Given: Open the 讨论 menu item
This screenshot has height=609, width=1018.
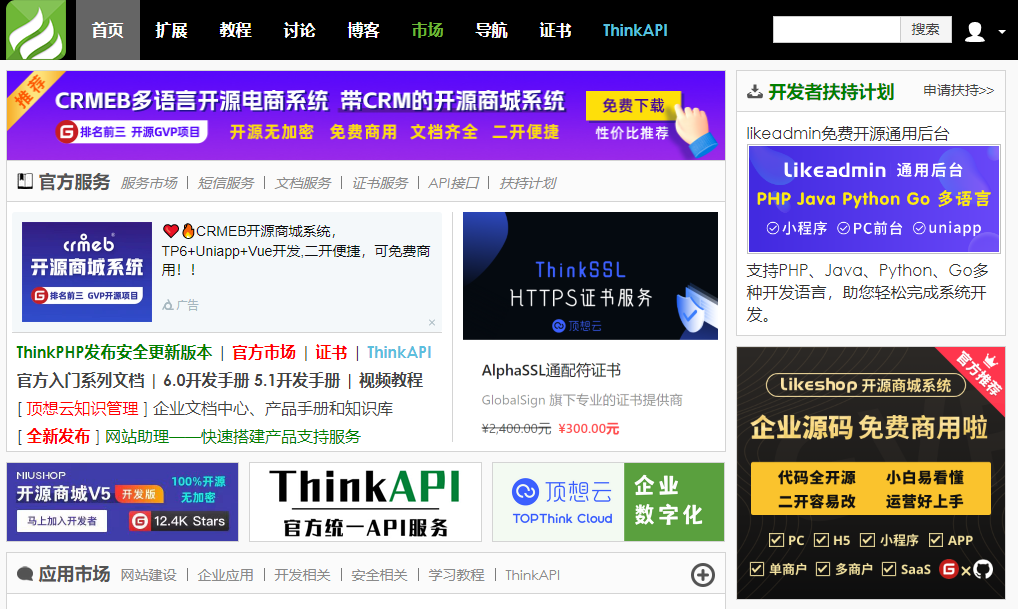Looking at the screenshot, I should [x=299, y=30].
